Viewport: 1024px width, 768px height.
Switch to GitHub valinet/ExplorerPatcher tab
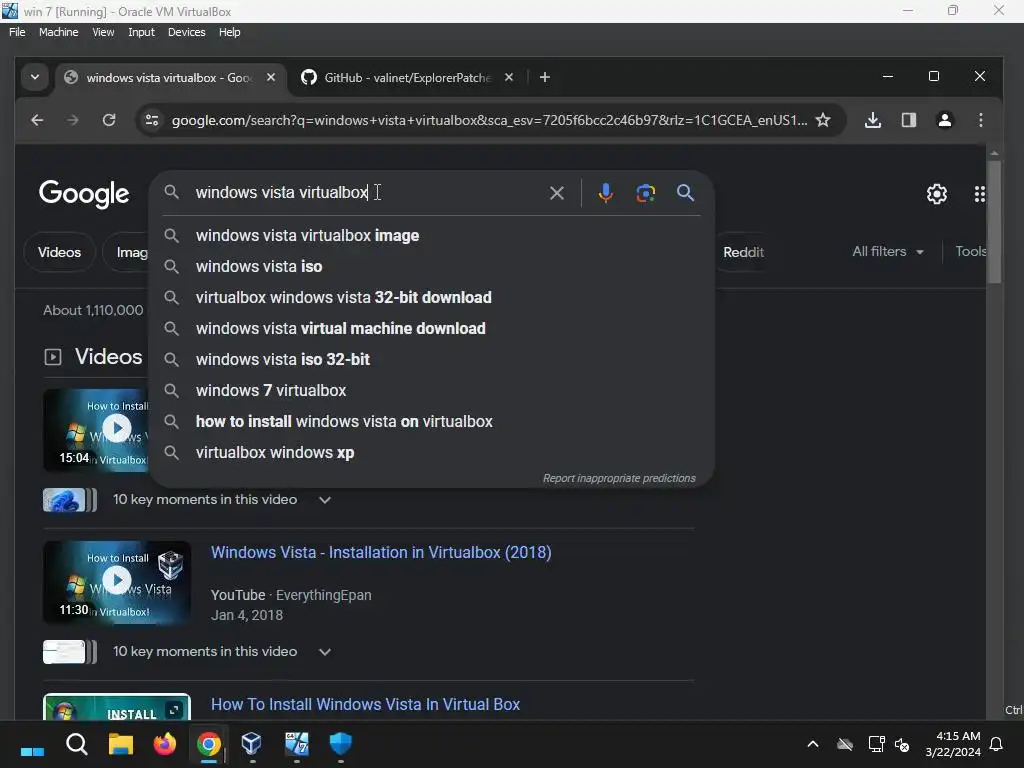tap(407, 78)
